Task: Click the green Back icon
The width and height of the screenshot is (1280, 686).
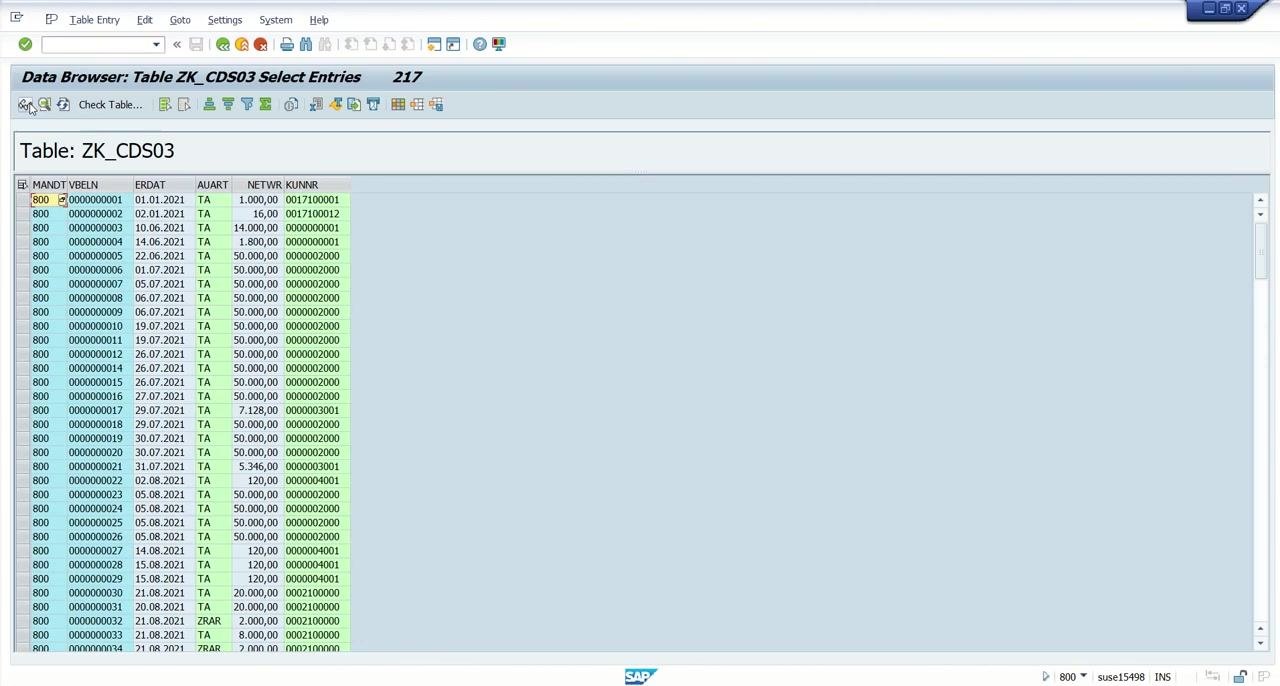Action: (223, 44)
